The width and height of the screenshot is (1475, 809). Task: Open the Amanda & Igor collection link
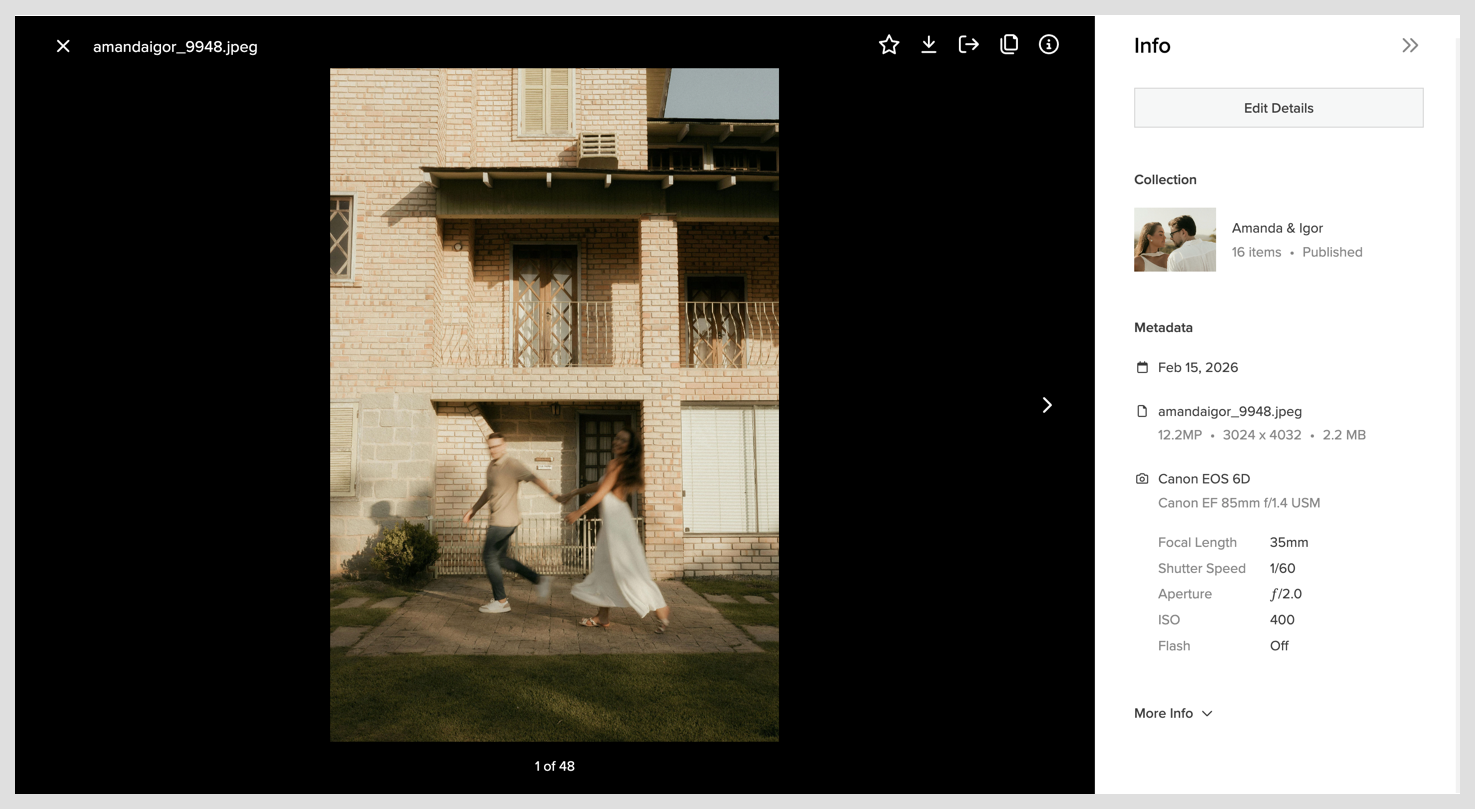pyautogui.click(x=1277, y=228)
